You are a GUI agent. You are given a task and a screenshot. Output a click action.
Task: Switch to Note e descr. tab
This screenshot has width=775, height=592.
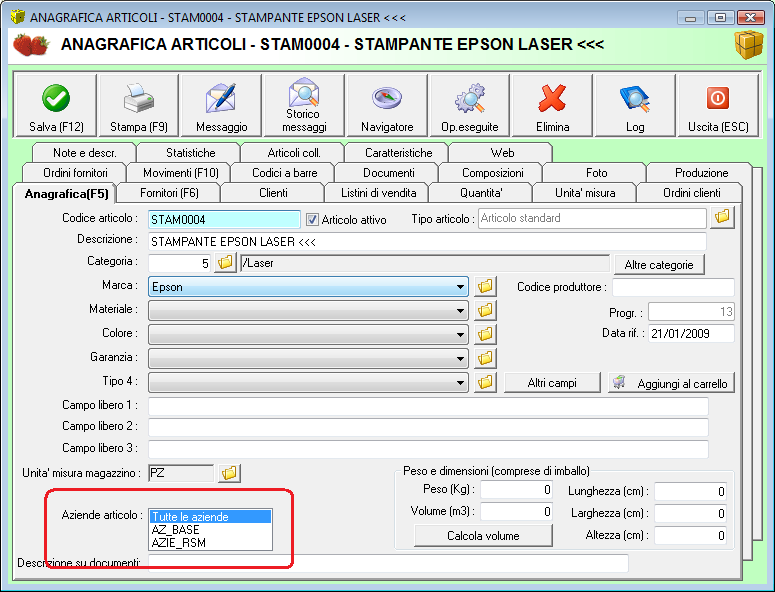point(85,153)
